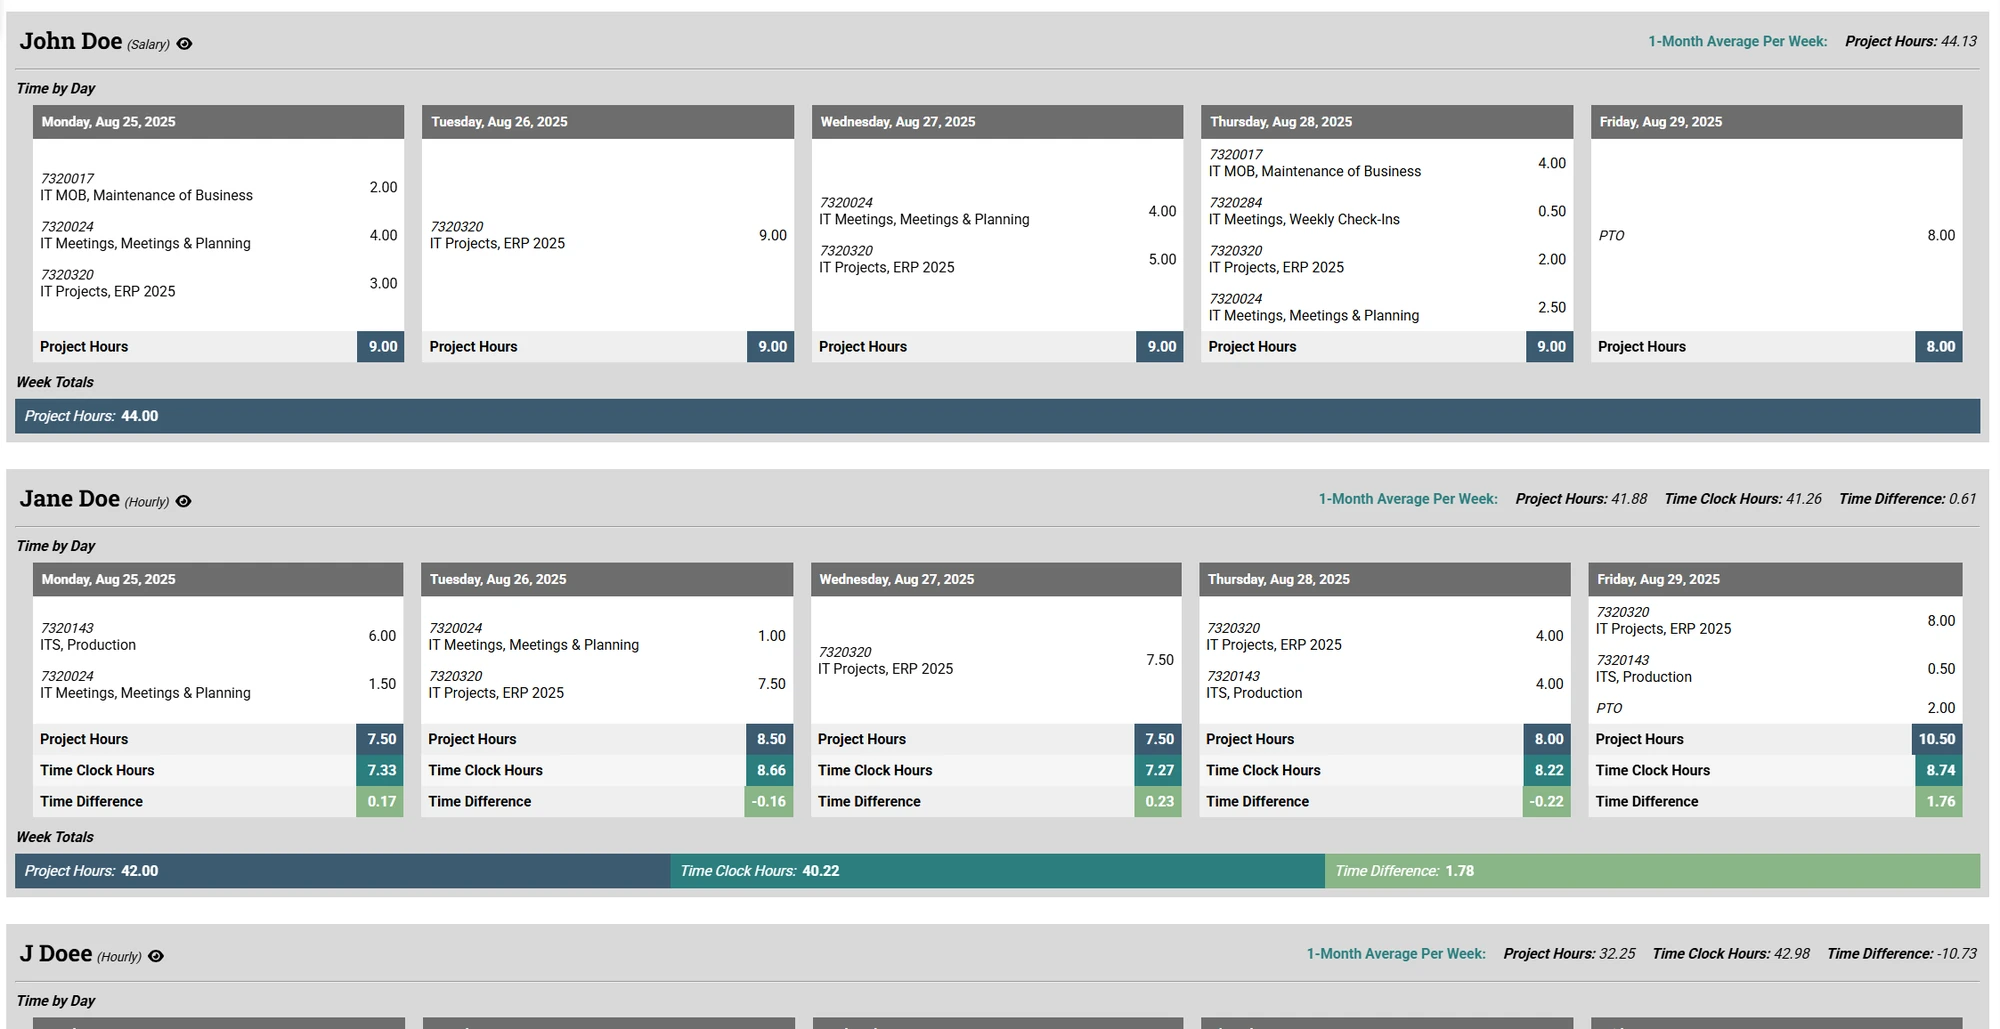Click J Doee's average Time Difference -10.73
The image size is (2000, 1029).
pos(1902,954)
